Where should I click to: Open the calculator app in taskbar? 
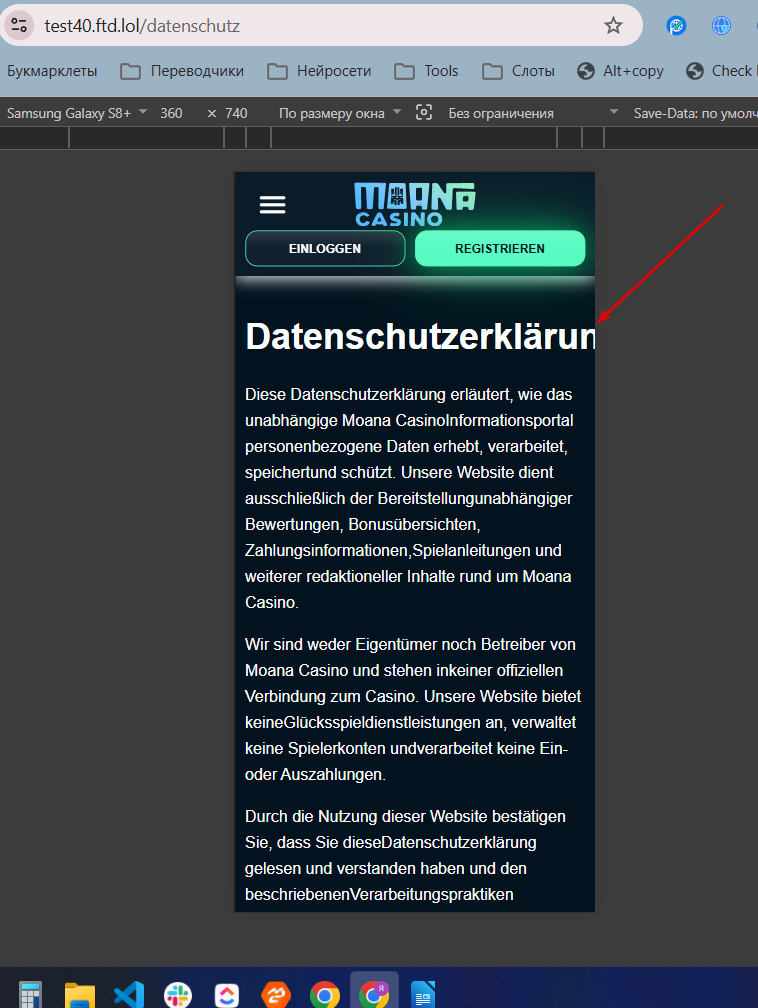30,994
